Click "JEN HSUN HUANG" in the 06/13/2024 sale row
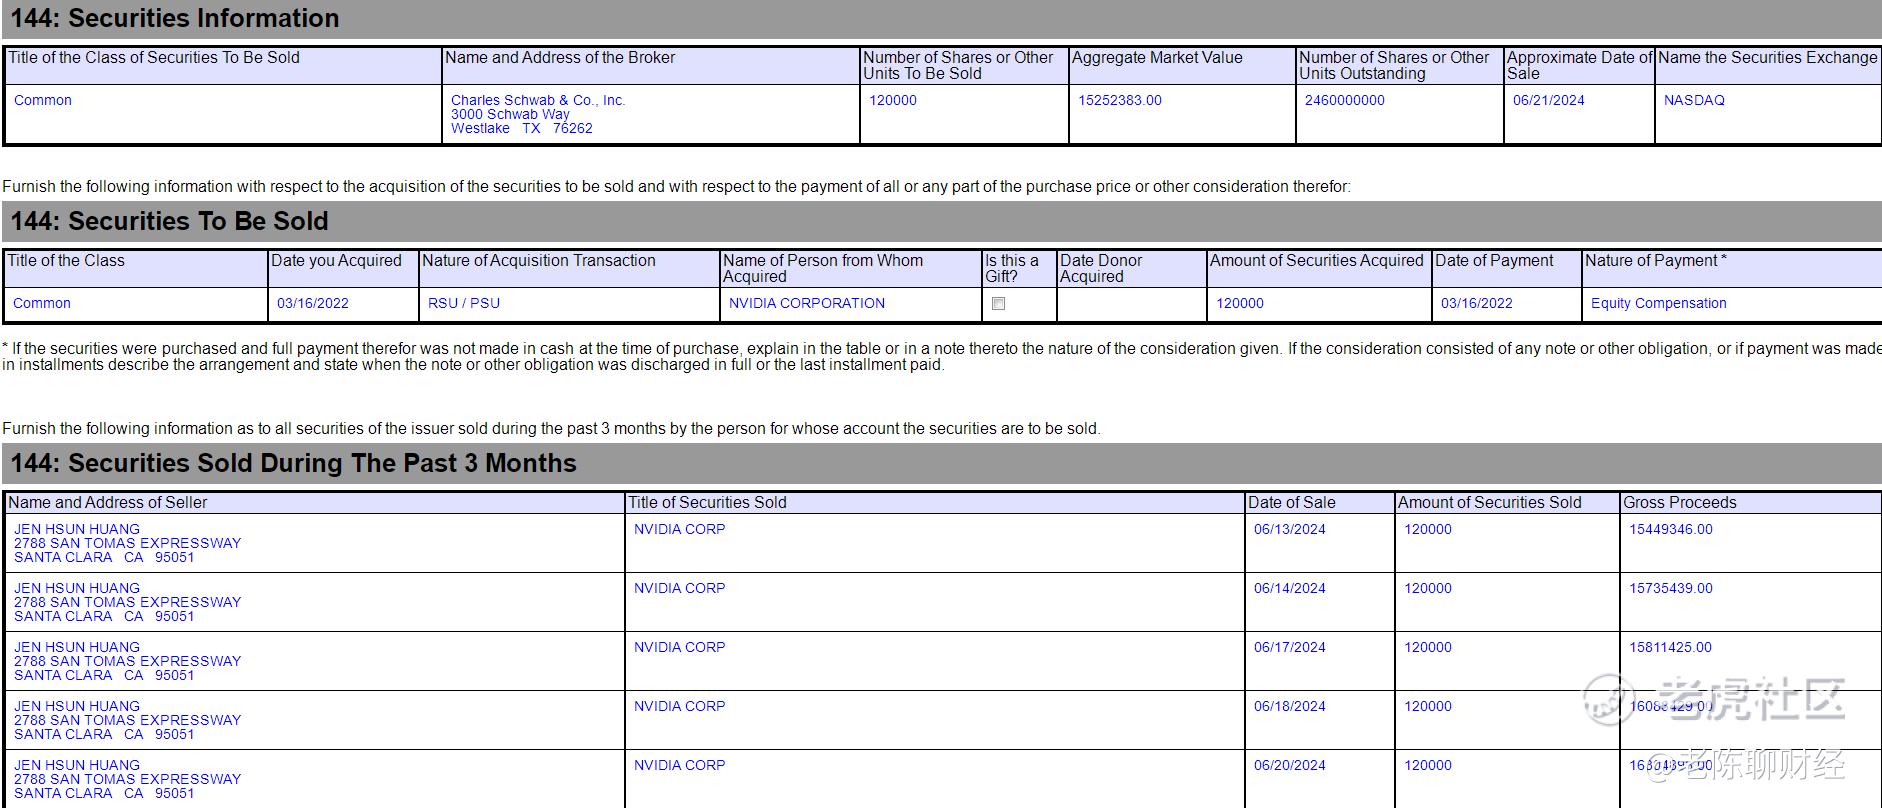This screenshot has width=1882, height=808. (77, 529)
